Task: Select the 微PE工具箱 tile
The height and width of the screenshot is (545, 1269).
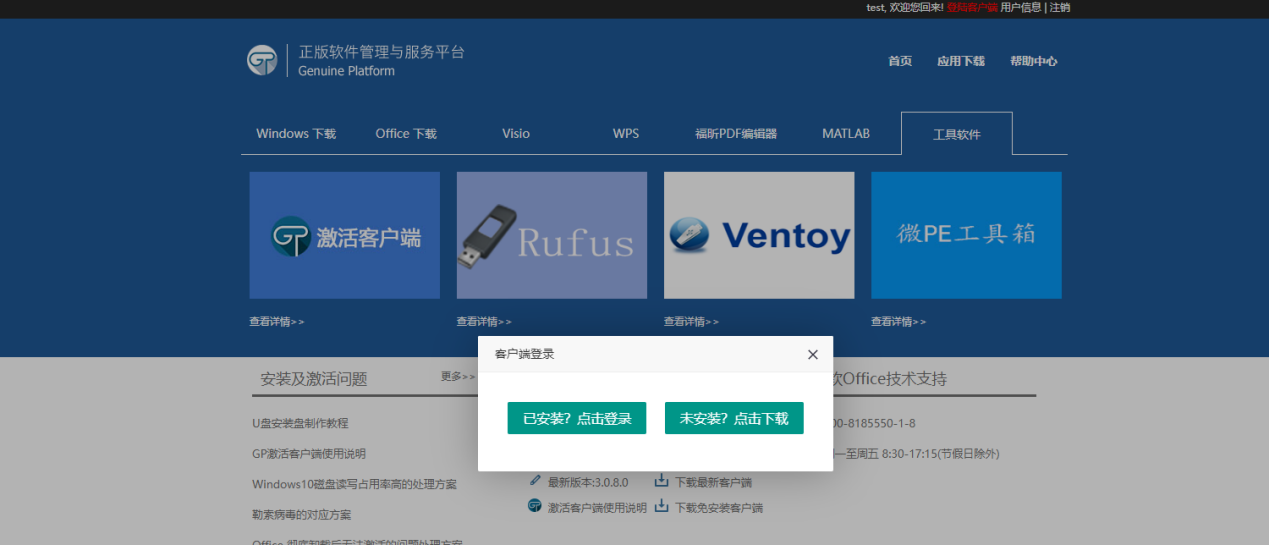Action: (x=966, y=235)
